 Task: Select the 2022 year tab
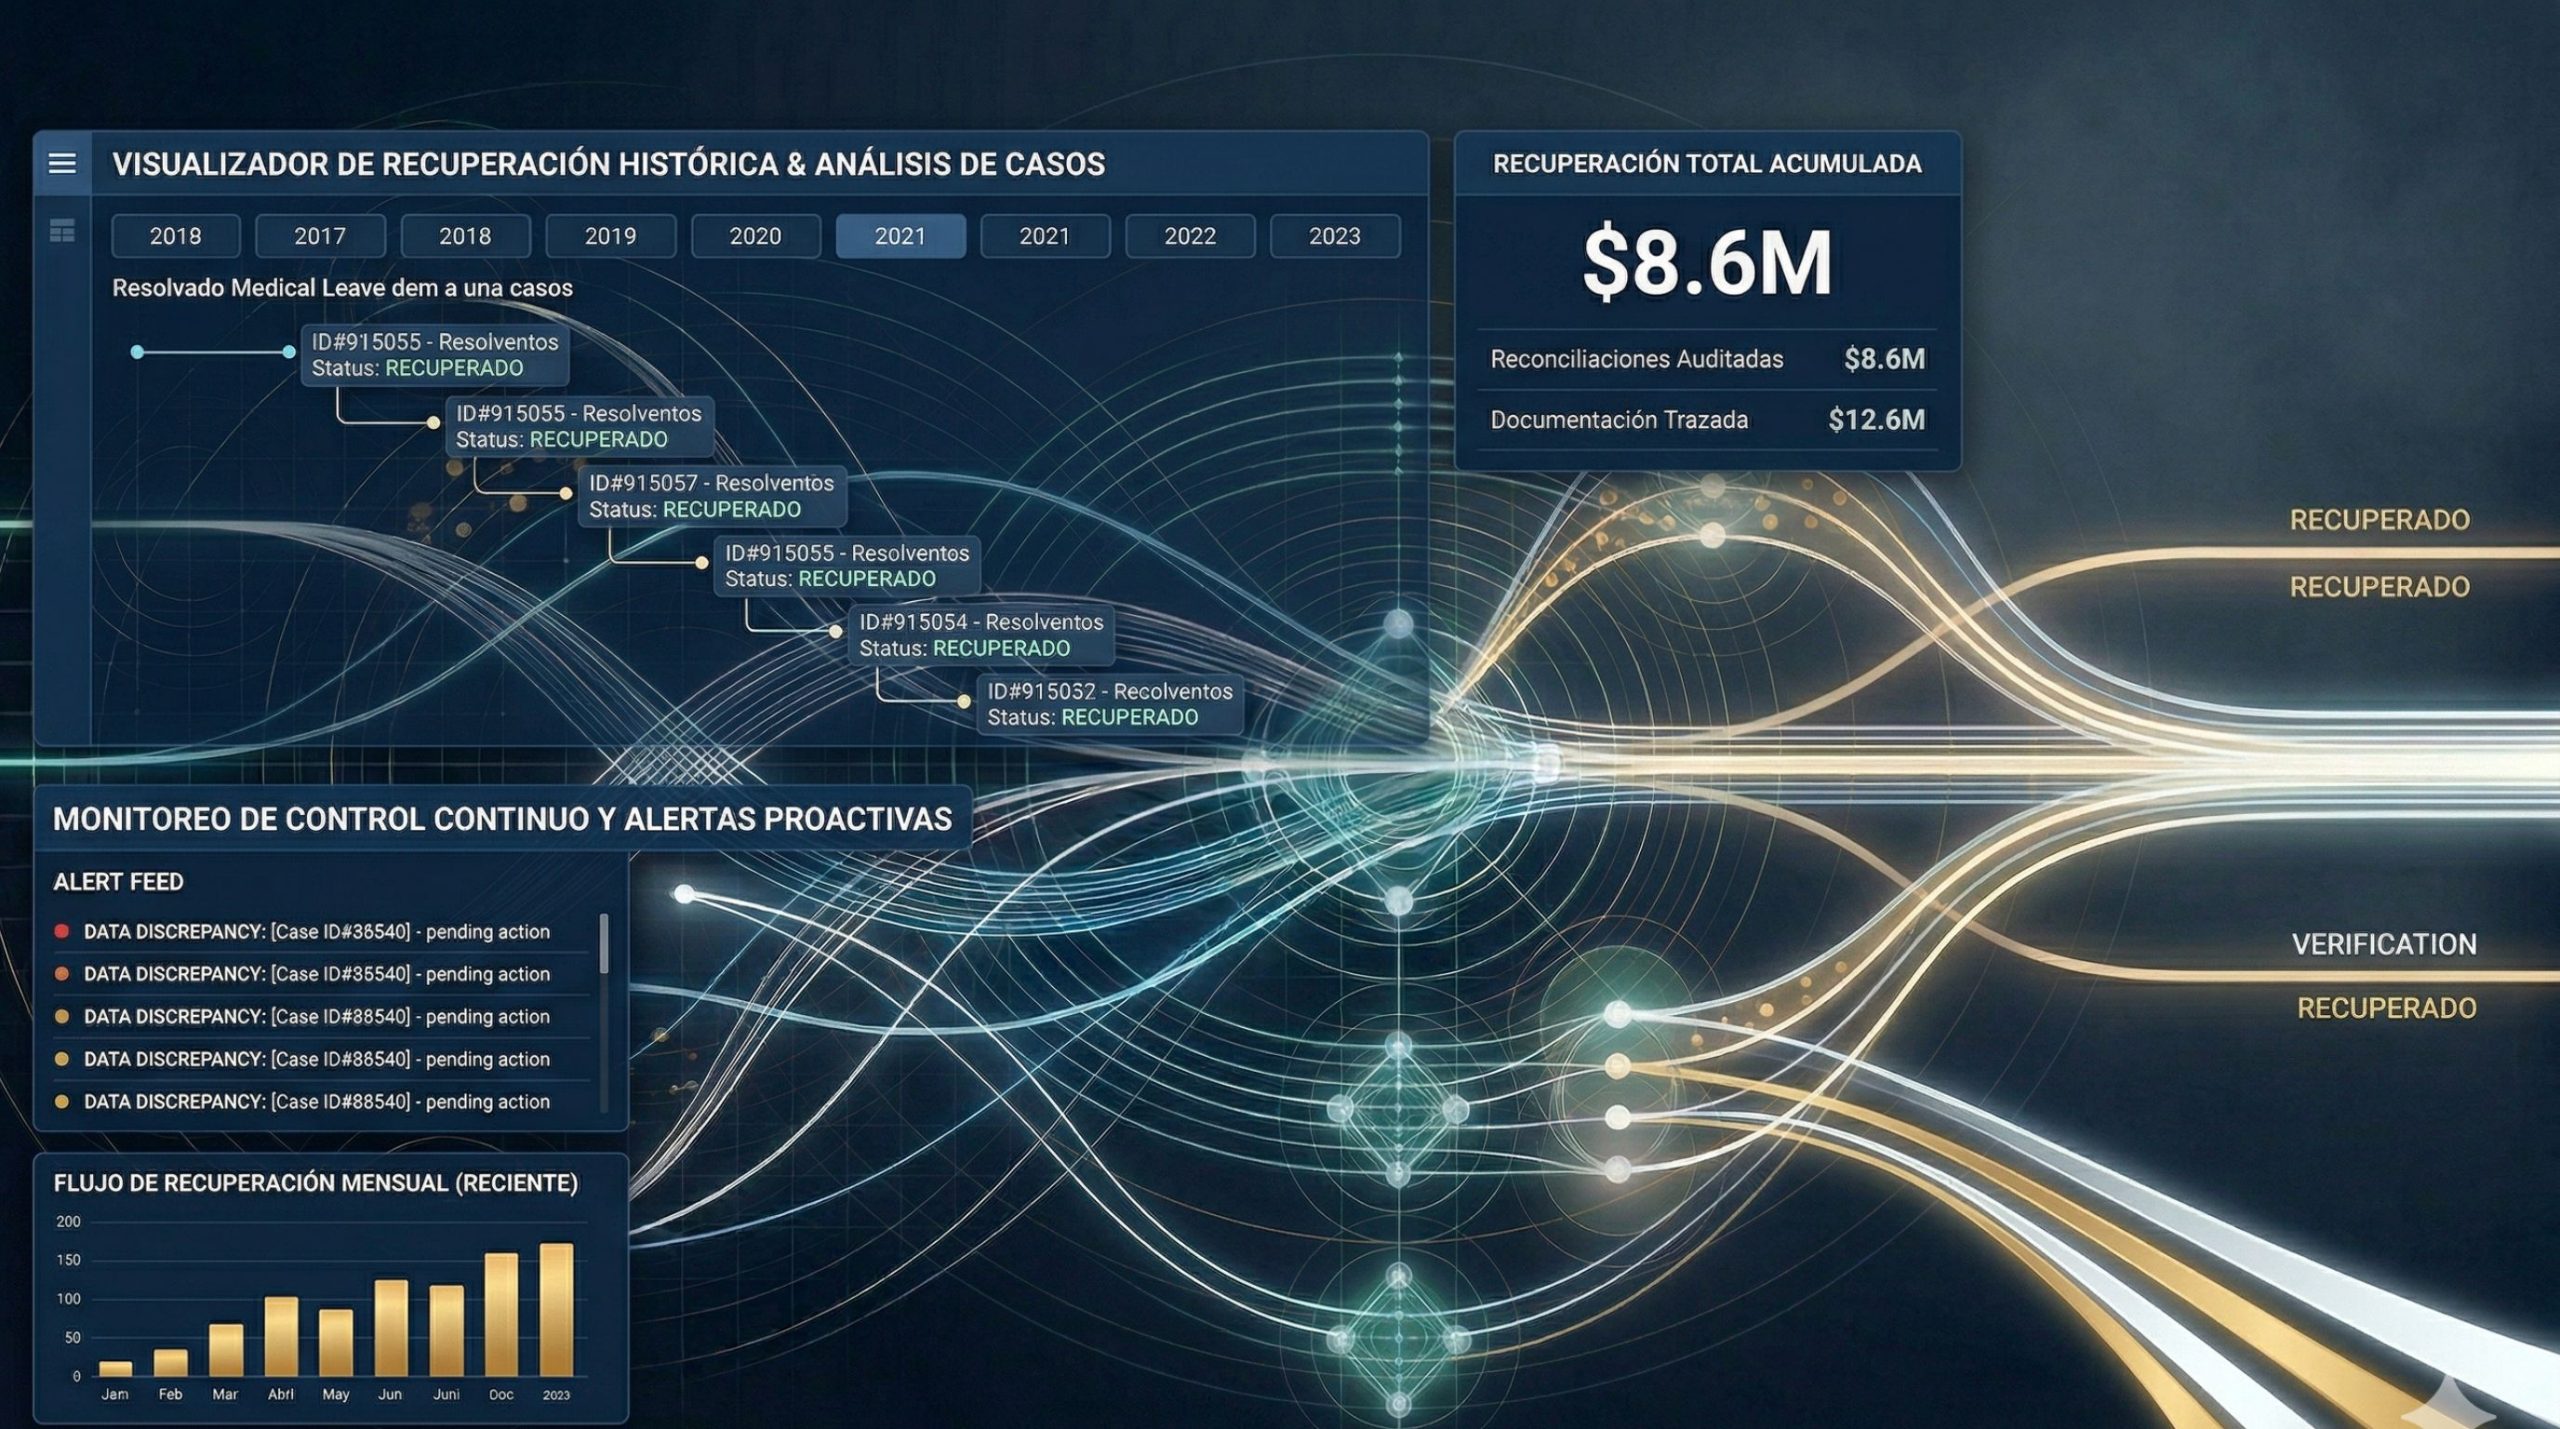pos(1189,236)
